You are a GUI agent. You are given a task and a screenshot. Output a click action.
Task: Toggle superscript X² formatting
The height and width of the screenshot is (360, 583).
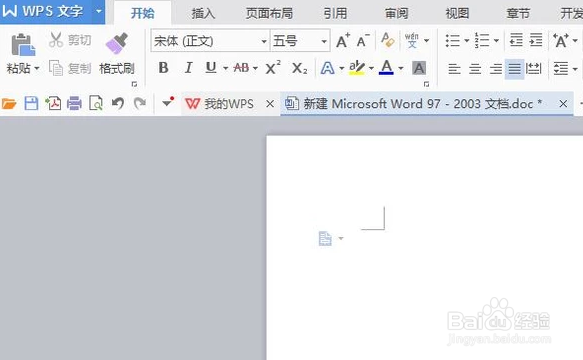pos(273,68)
